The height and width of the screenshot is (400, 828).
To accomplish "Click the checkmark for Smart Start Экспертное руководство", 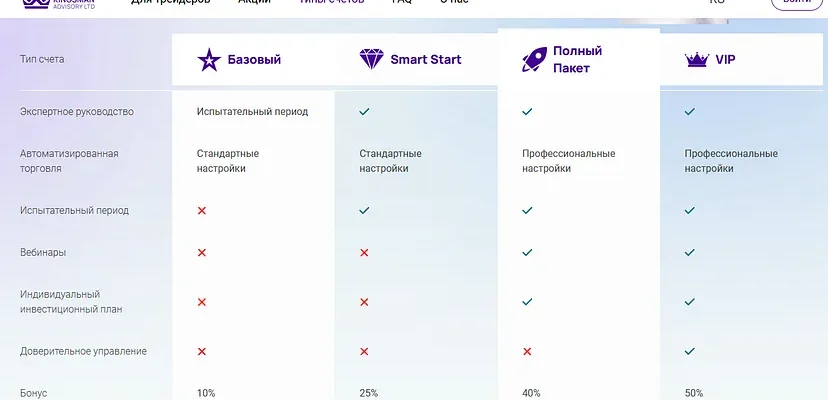I will (364, 111).
